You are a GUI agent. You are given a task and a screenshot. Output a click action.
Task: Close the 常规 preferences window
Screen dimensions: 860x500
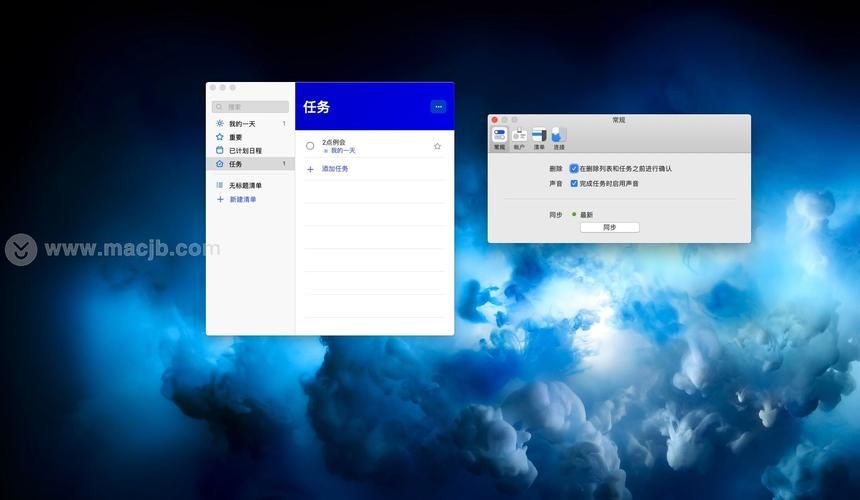tap(494, 120)
